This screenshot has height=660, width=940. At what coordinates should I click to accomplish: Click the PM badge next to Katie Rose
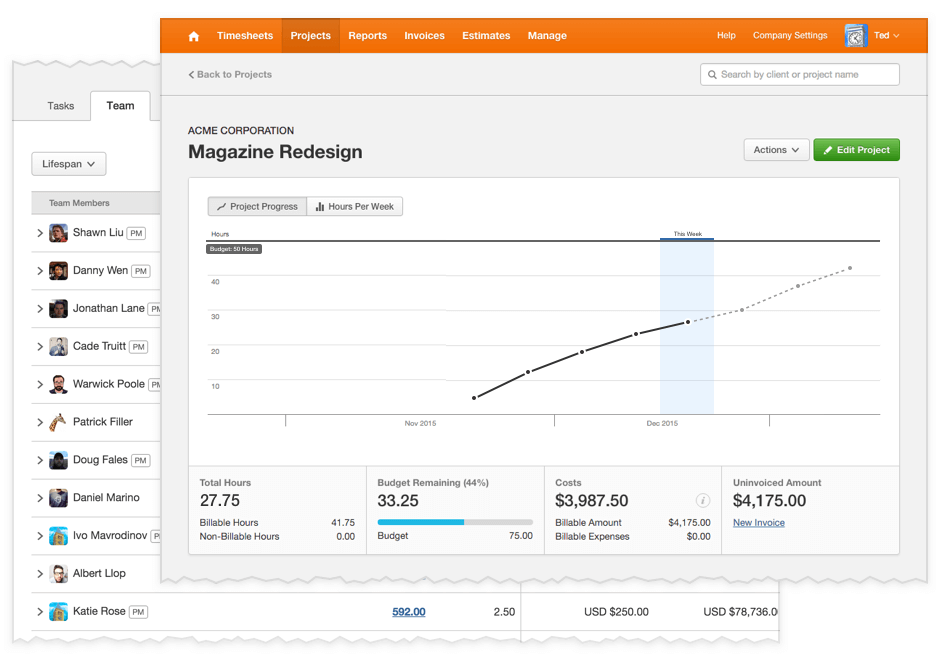coord(138,612)
